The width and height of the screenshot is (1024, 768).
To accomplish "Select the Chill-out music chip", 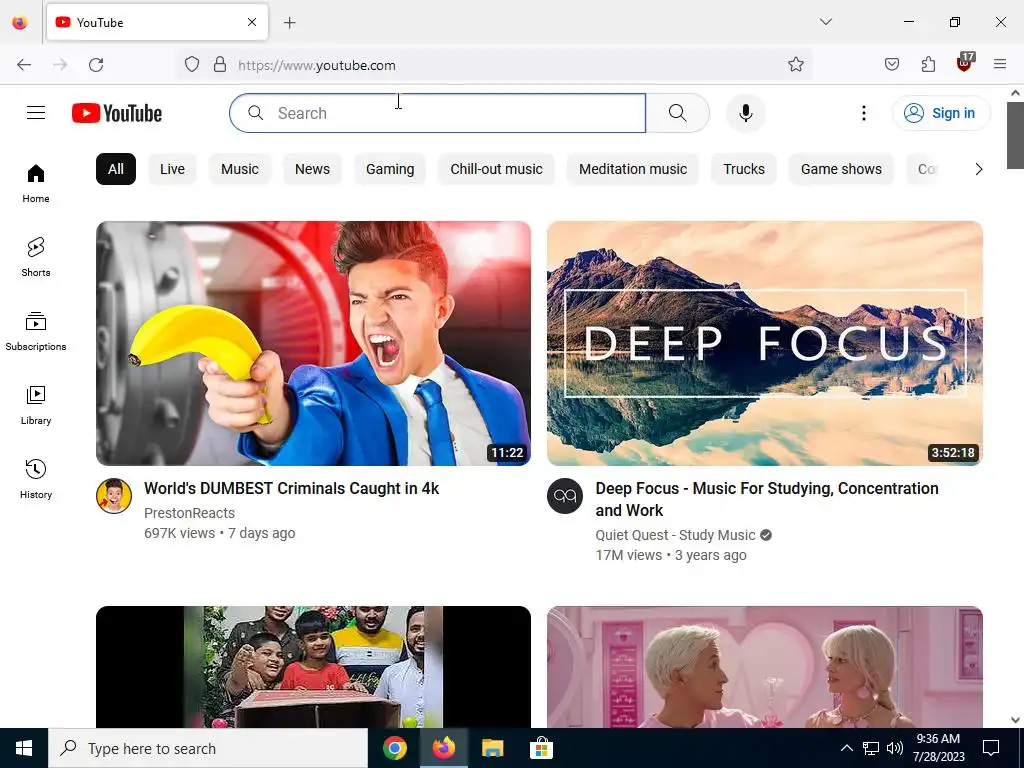I will (496, 169).
